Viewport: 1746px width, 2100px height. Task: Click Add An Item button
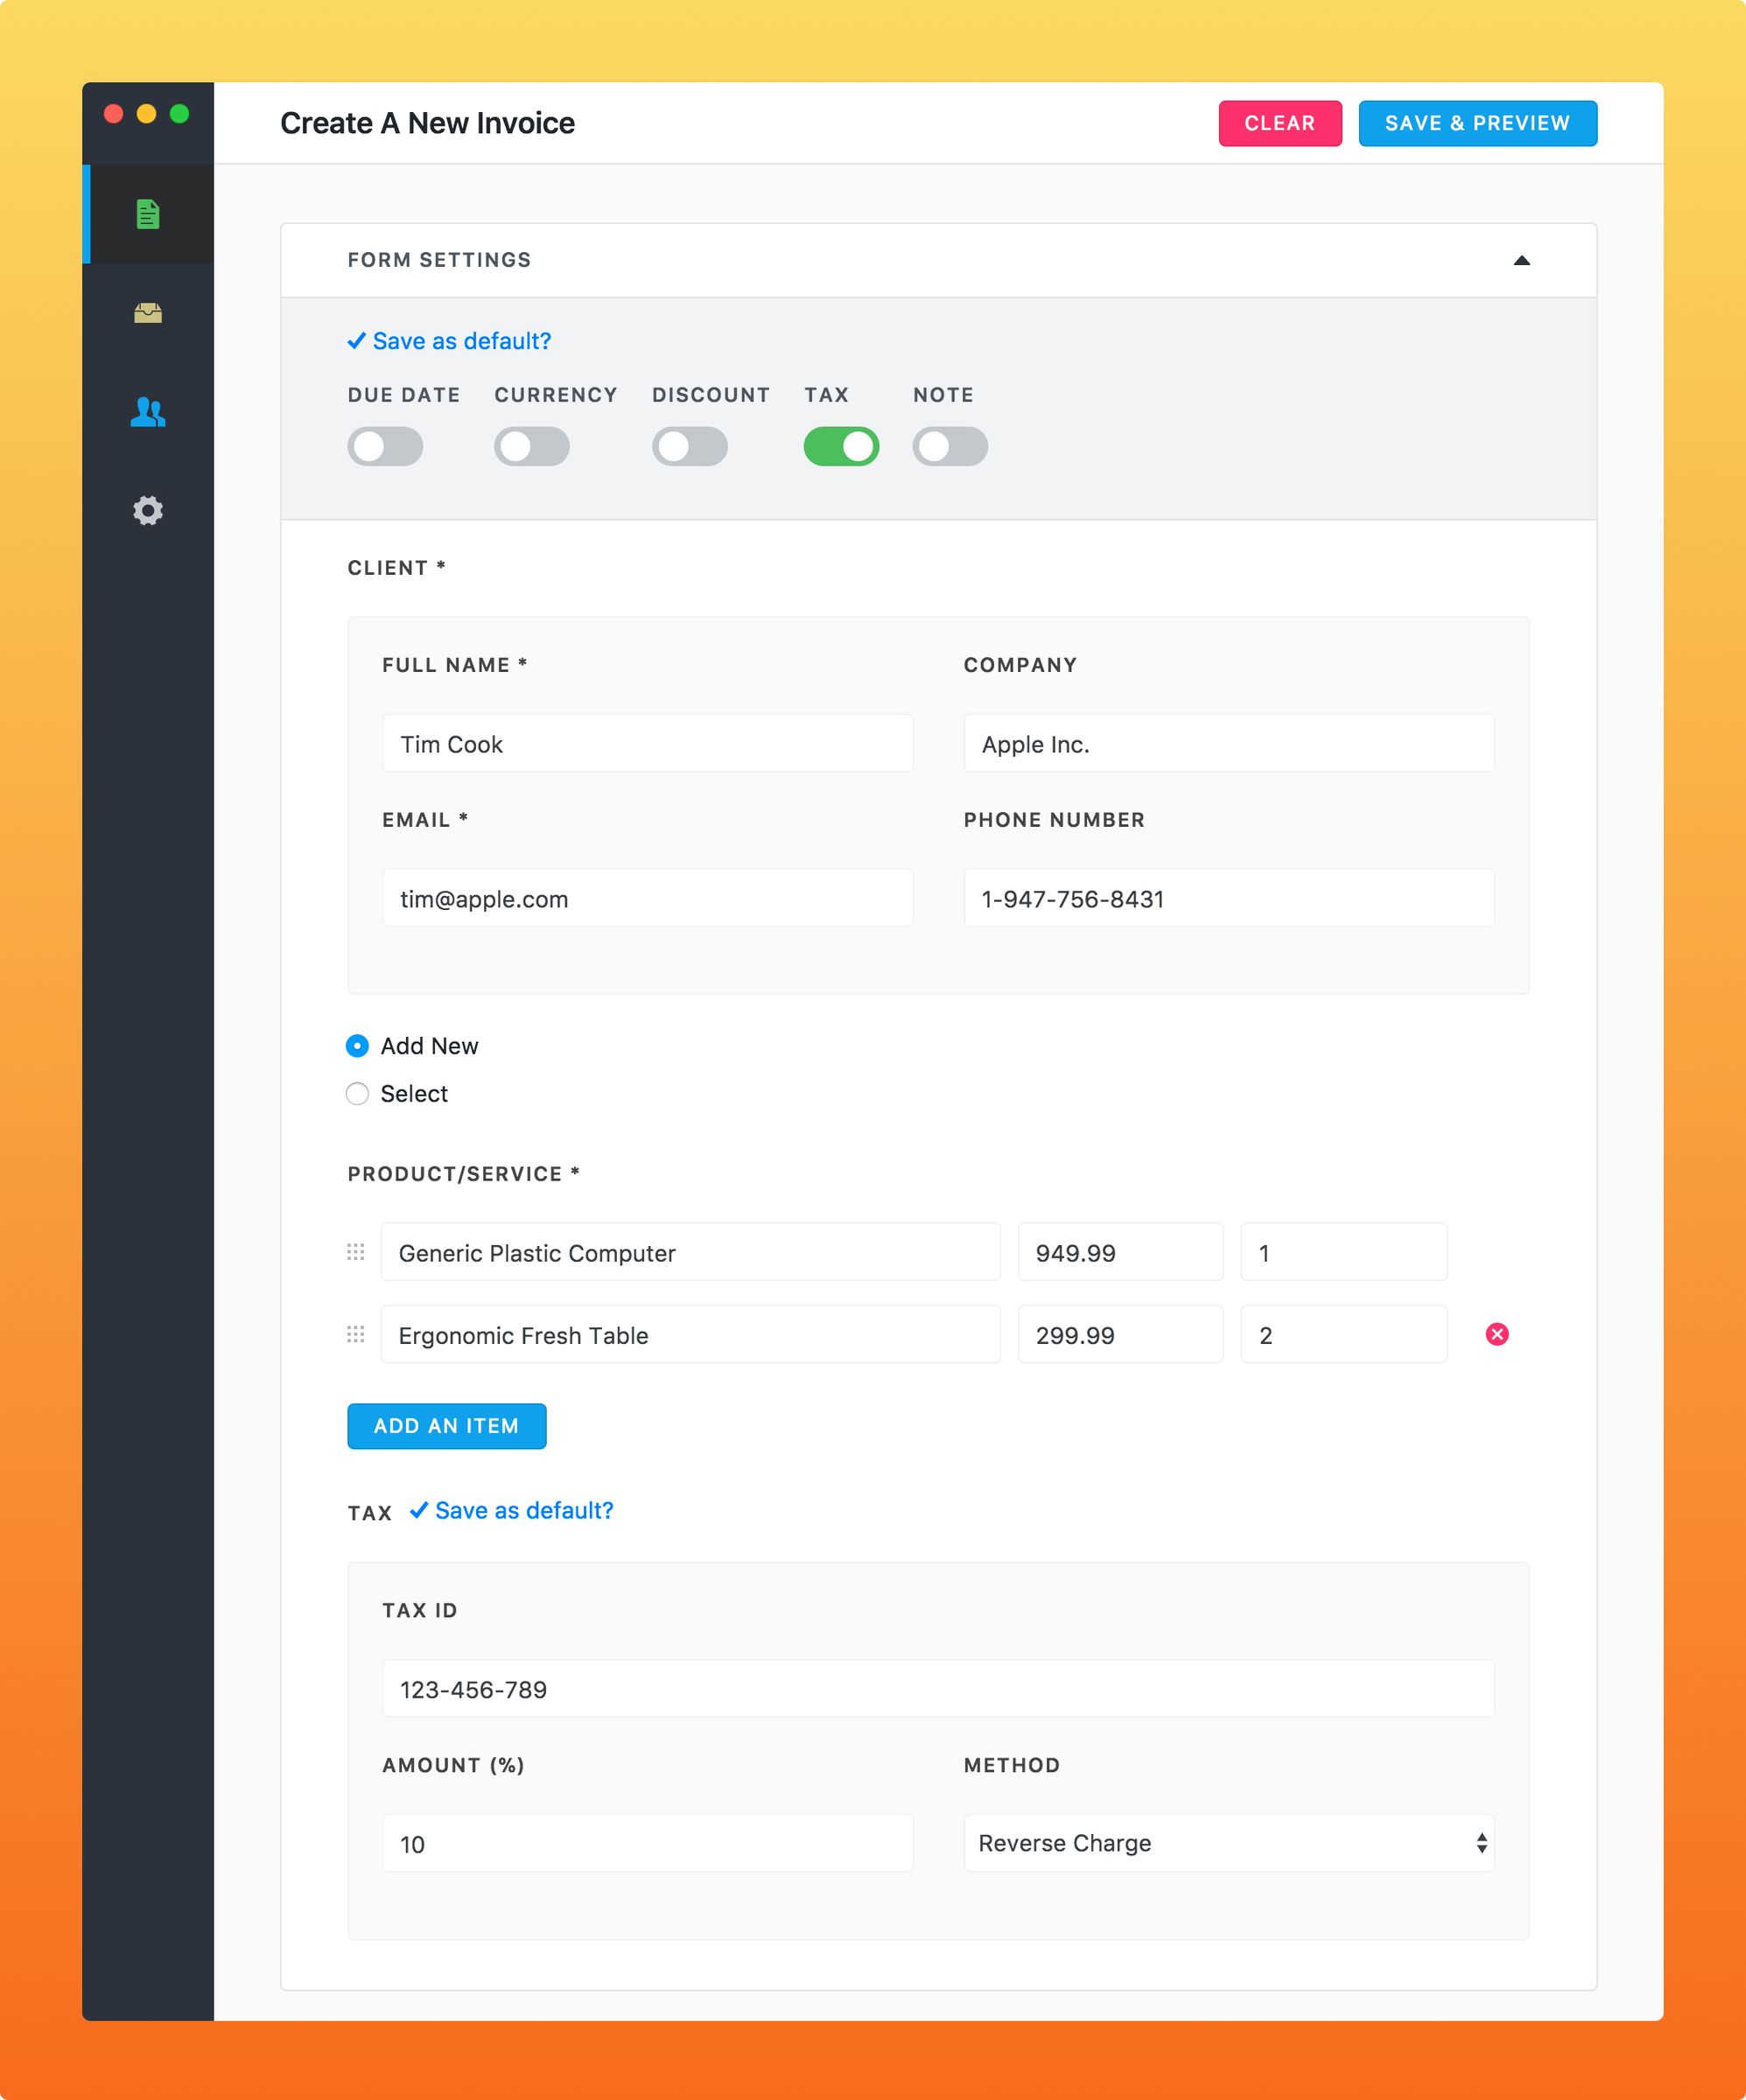tap(446, 1426)
